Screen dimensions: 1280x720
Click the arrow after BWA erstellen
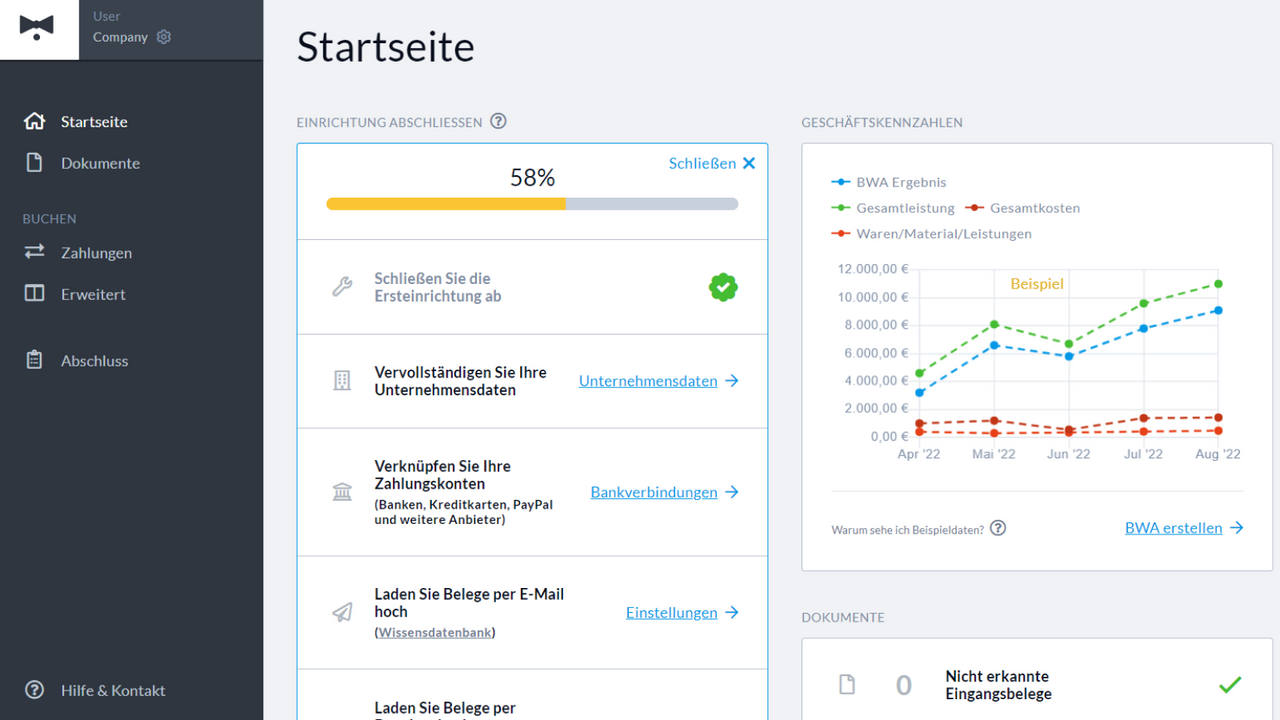click(1237, 528)
